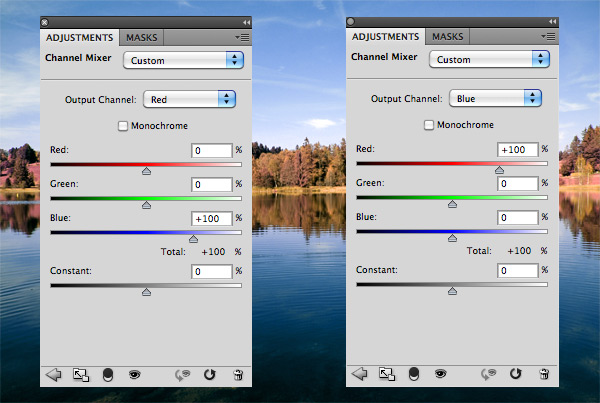
Task: Open Output Channel Blue dropdown
Action: tap(496, 98)
